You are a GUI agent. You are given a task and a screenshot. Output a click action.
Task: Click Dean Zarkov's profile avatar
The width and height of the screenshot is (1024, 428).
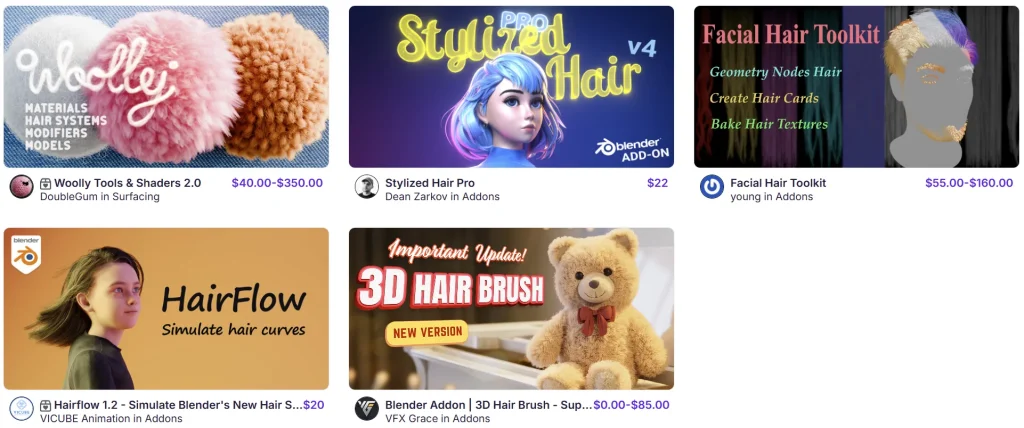click(367, 187)
